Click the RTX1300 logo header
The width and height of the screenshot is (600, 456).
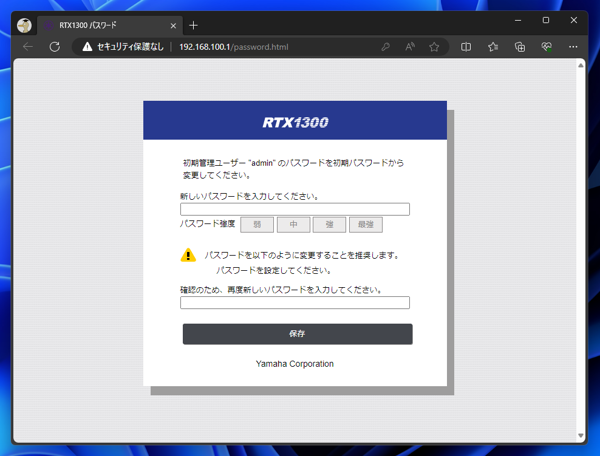(295, 122)
